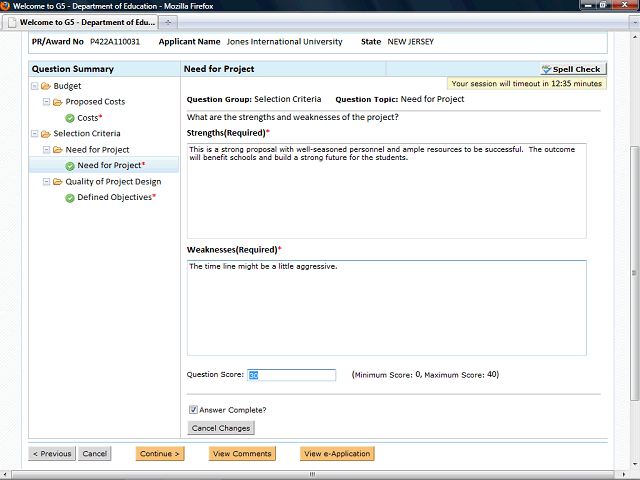Click the scroll left arrow
Image resolution: width=640 pixels, height=480 pixels.
(5, 474)
